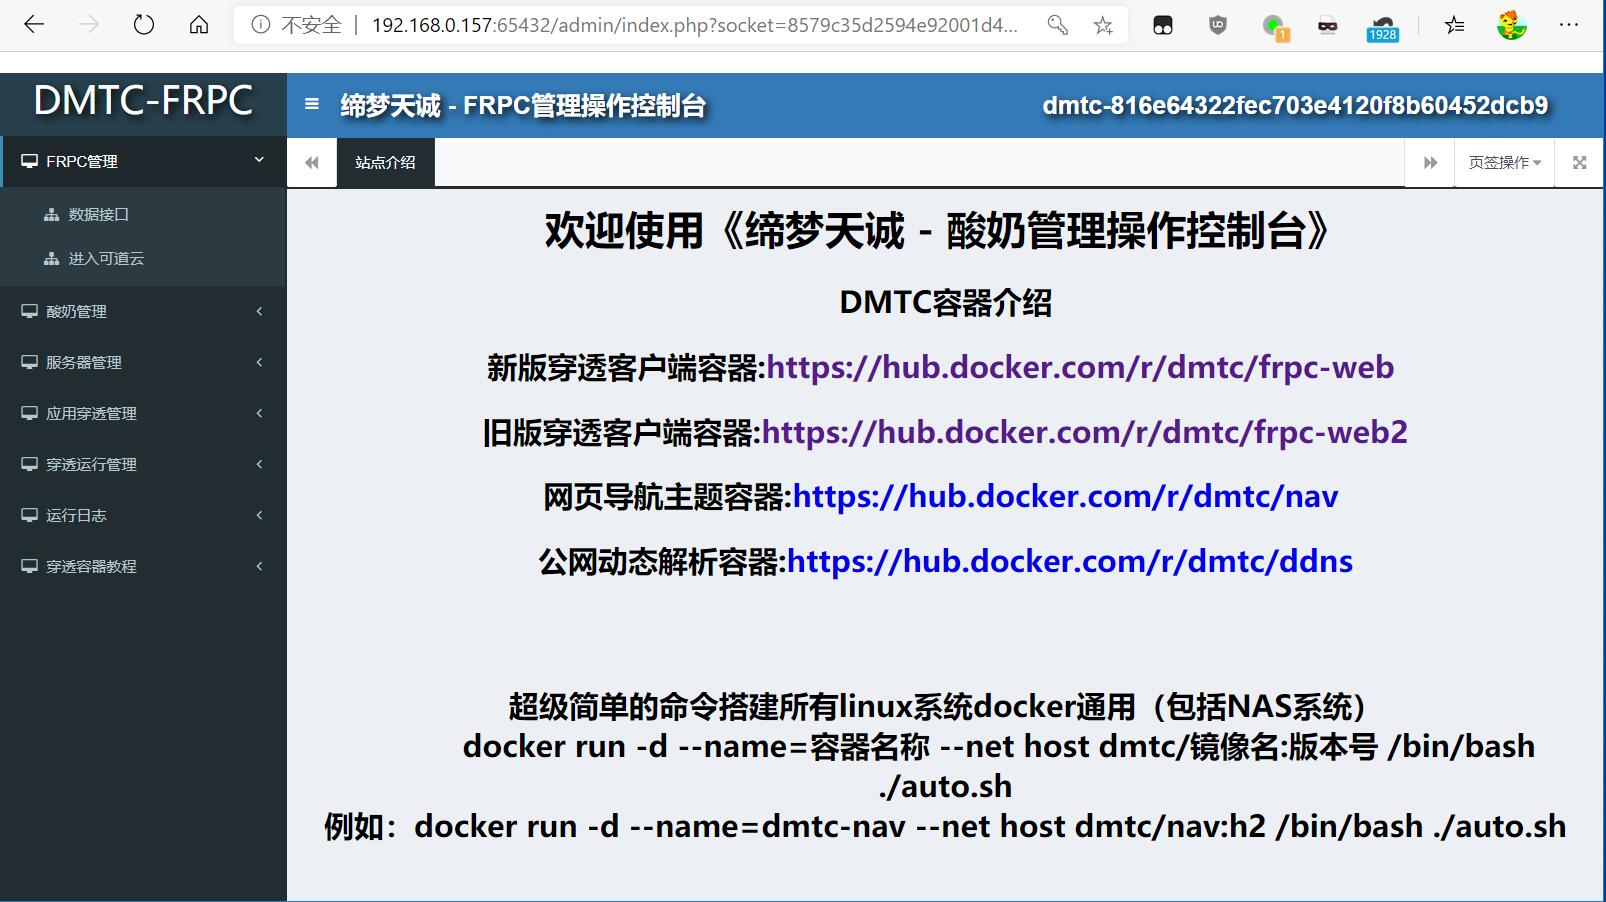Reload the page with the refresh icon
1606x902 pixels.
click(x=144, y=25)
